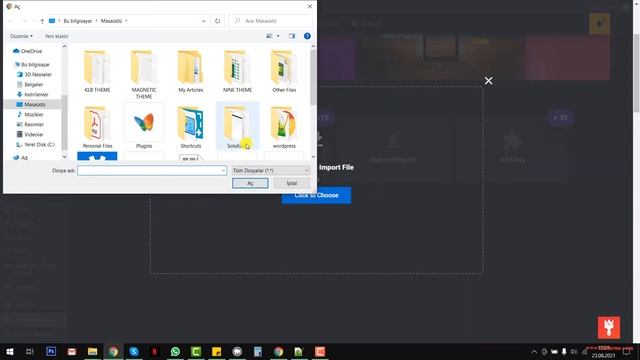Click Yeni klasör button
640x360 pixels.
click(56, 36)
